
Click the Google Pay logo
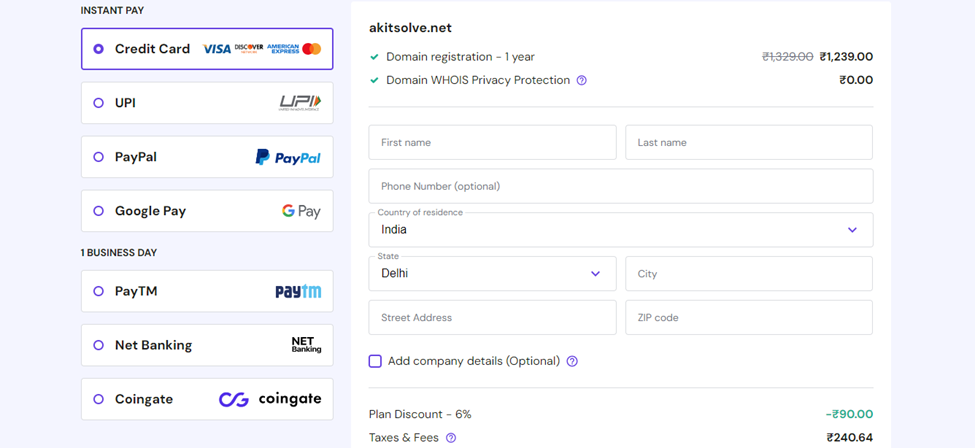point(301,211)
